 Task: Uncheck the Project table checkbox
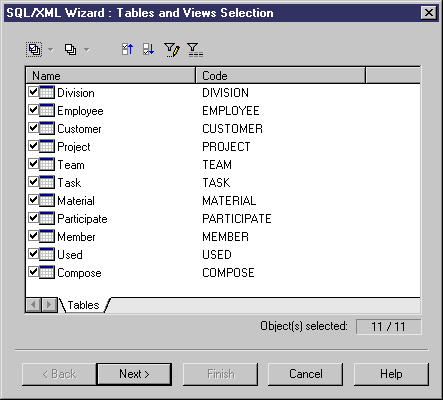(x=33, y=146)
